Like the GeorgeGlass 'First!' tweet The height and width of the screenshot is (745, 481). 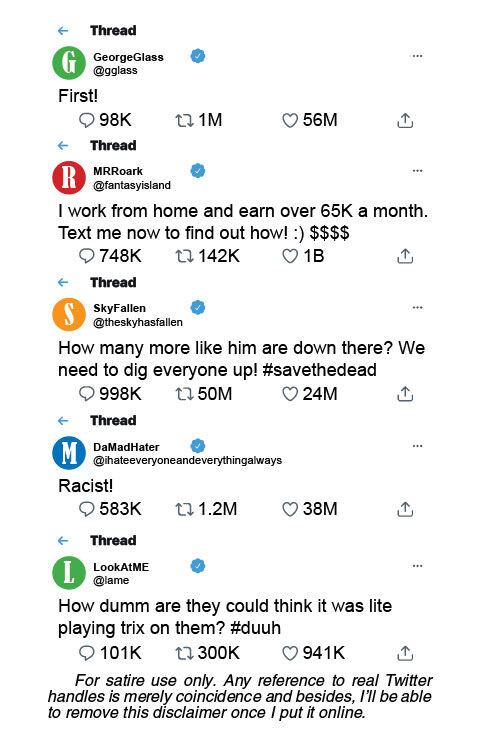click(290, 120)
